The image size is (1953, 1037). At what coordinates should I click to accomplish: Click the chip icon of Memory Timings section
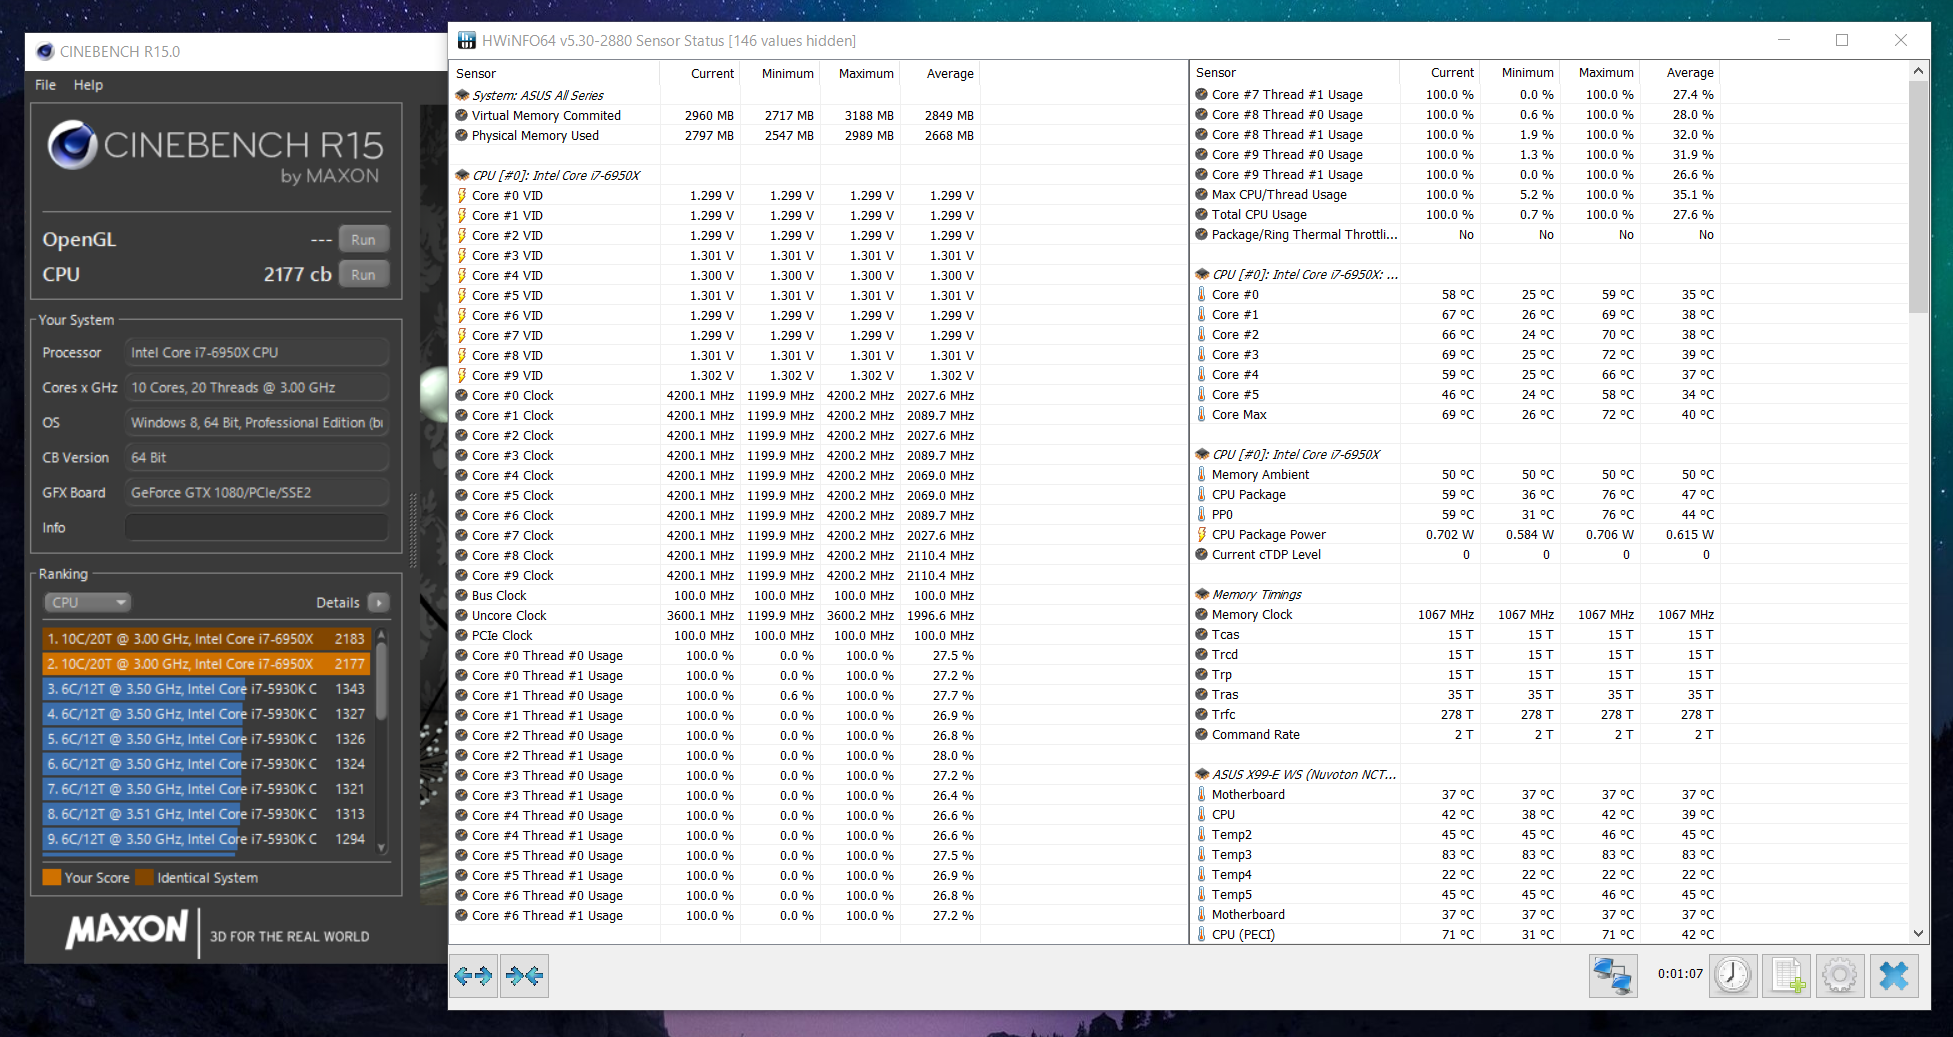click(x=1202, y=595)
